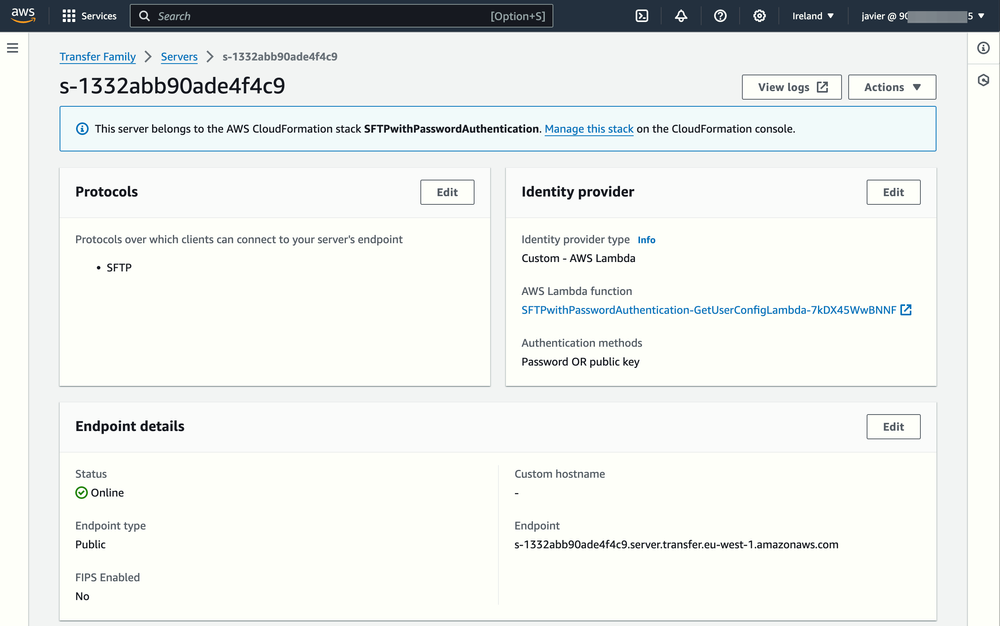Edit the Protocols section

pyautogui.click(x=447, y=191)
